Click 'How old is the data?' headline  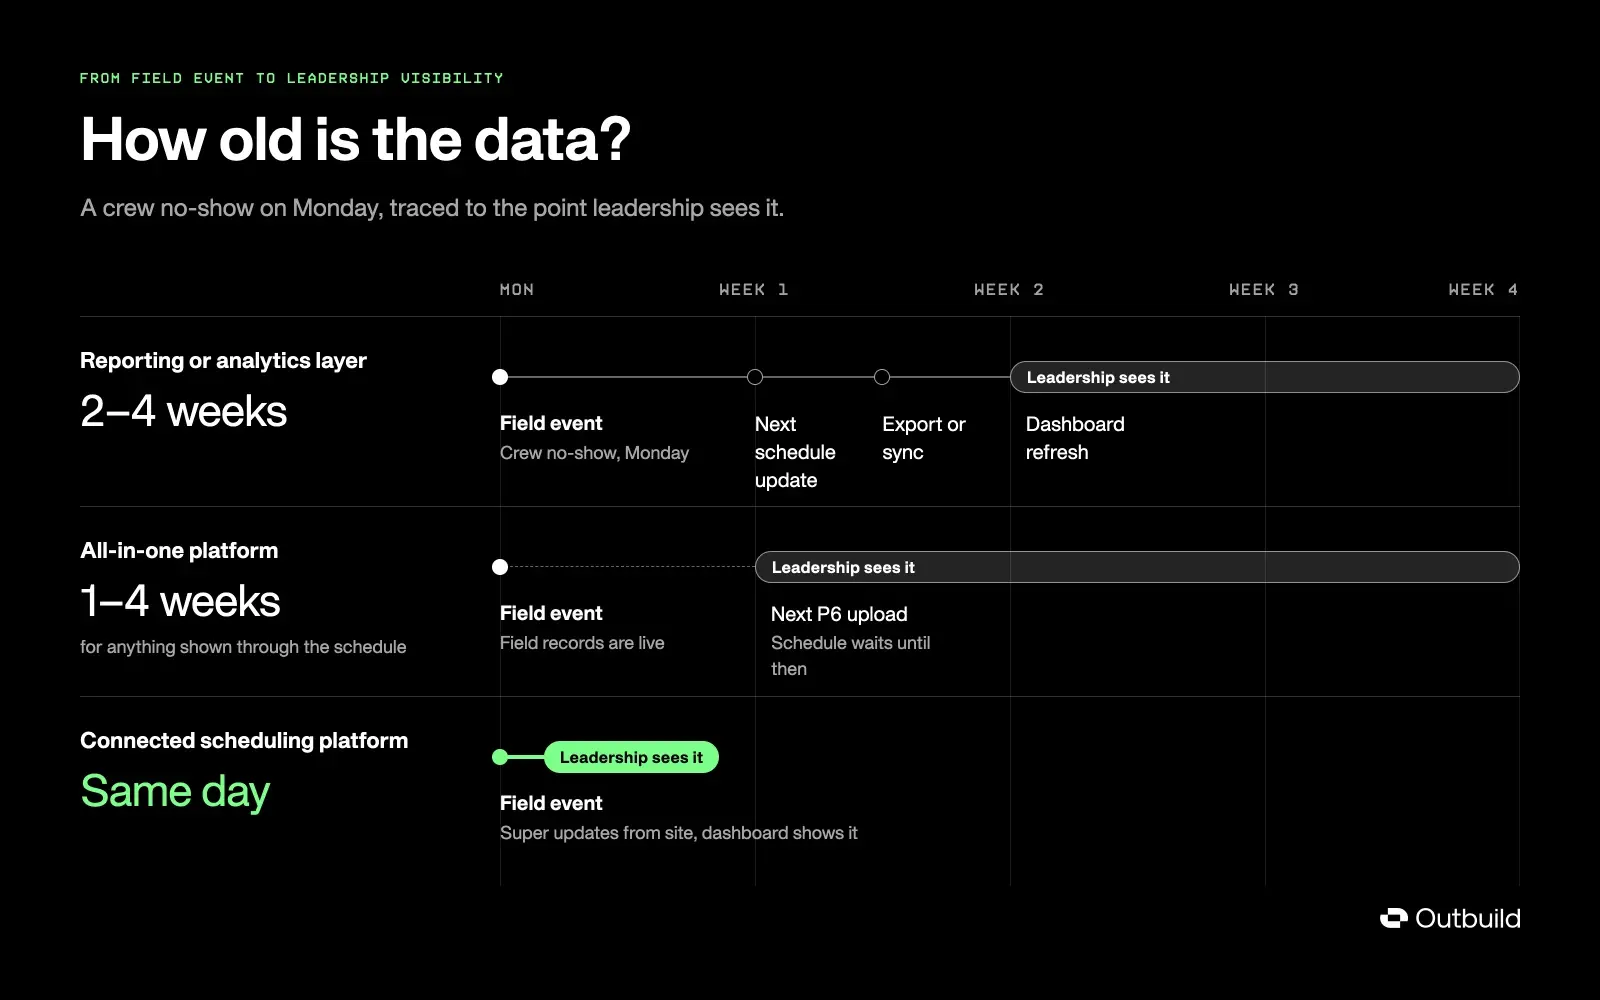coord(356,139)
